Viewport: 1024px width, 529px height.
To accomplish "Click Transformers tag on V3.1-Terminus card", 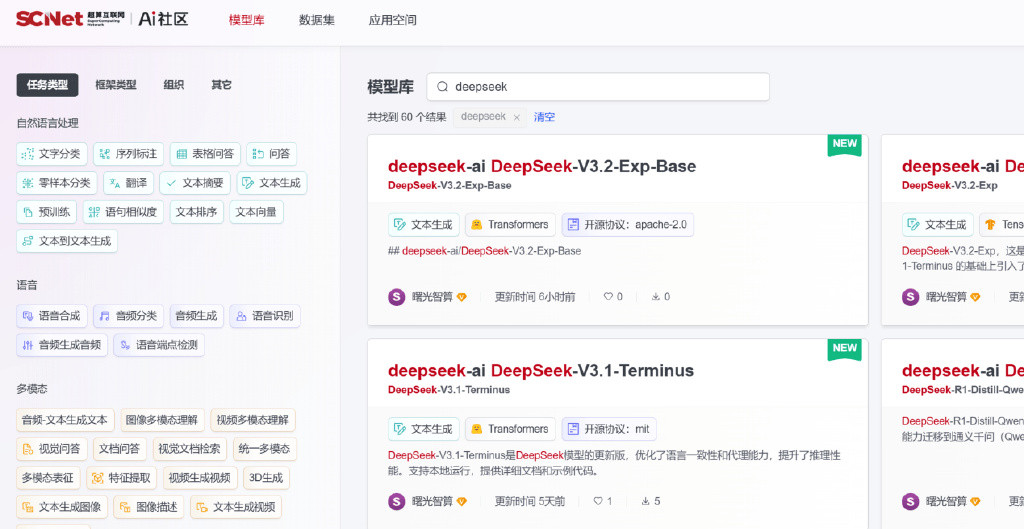I will click(x=510, y=429).
